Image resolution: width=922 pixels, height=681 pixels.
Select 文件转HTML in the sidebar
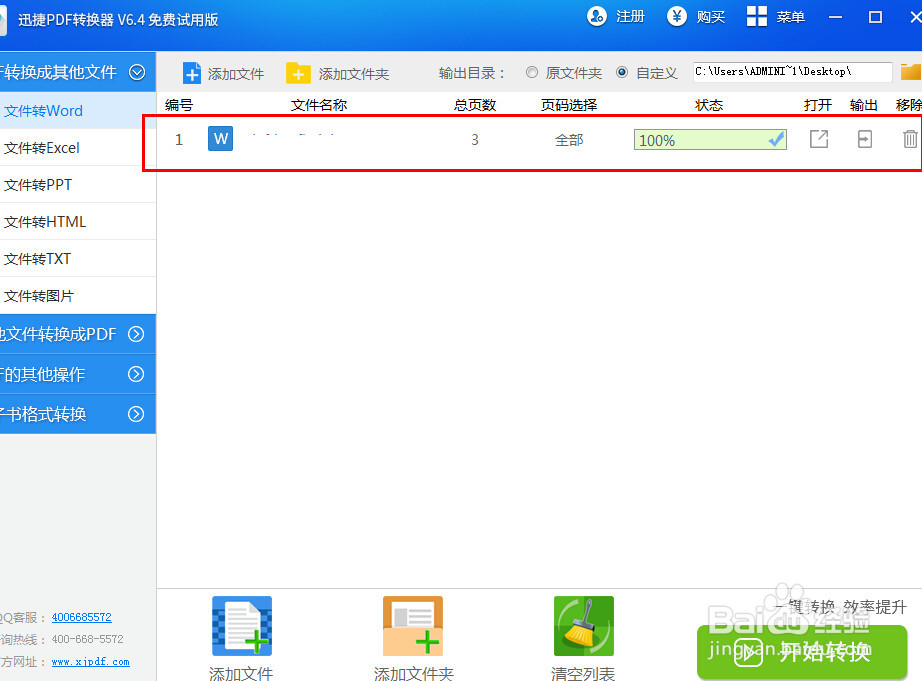point(78,222)
